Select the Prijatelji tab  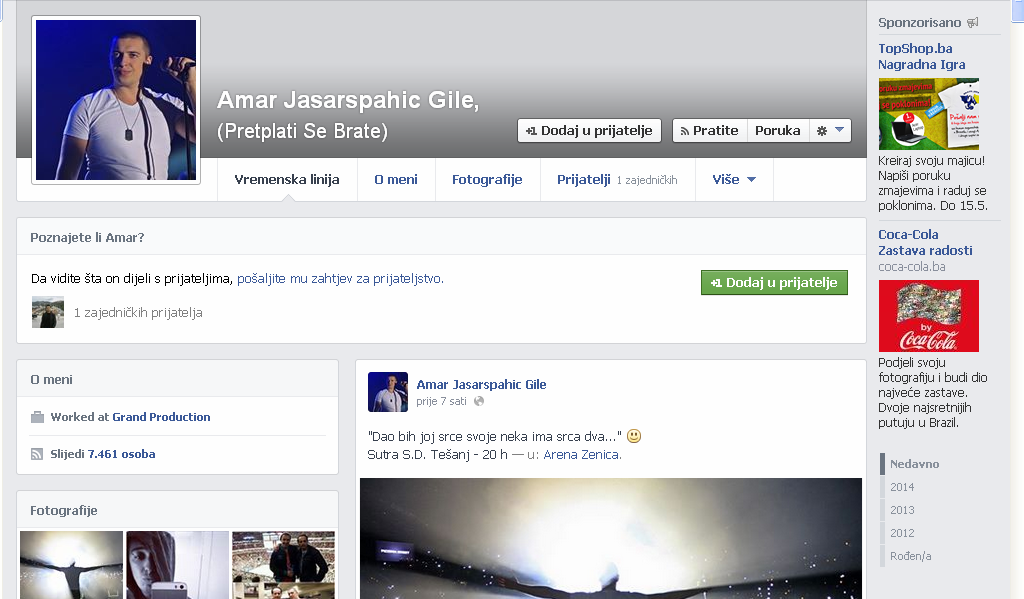coord(583,180)
